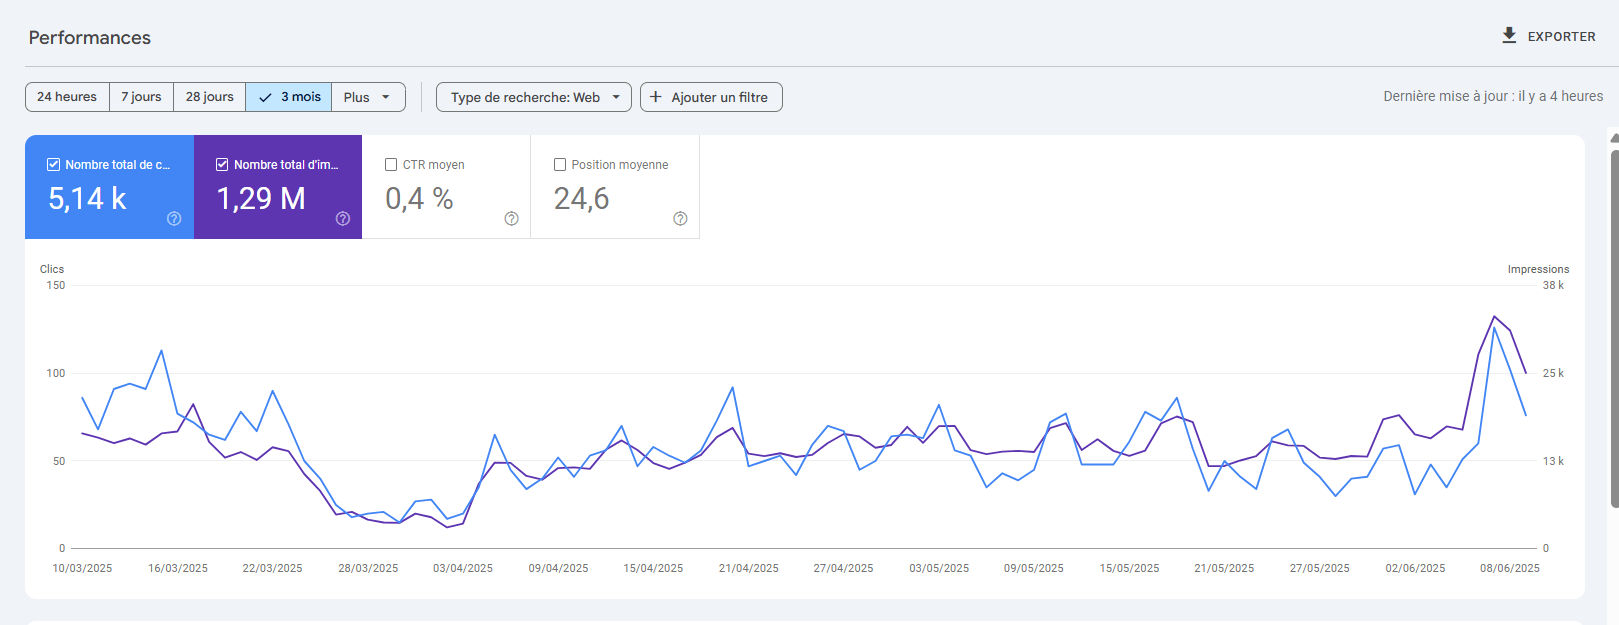Click the Exporter download icon
The image size is (1619, 625).
(x=1509, y=36)
